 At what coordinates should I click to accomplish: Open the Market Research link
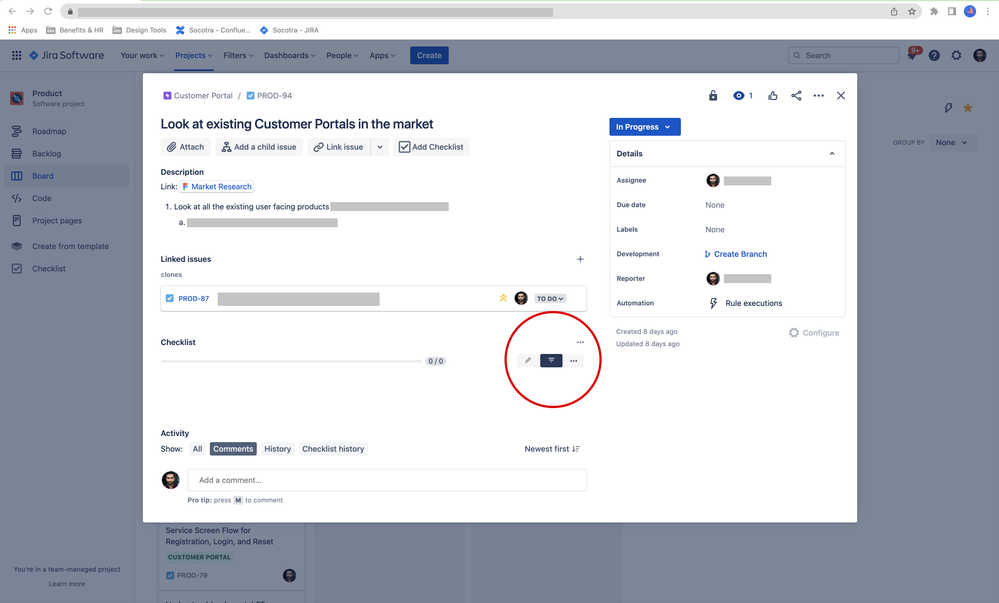217,187
